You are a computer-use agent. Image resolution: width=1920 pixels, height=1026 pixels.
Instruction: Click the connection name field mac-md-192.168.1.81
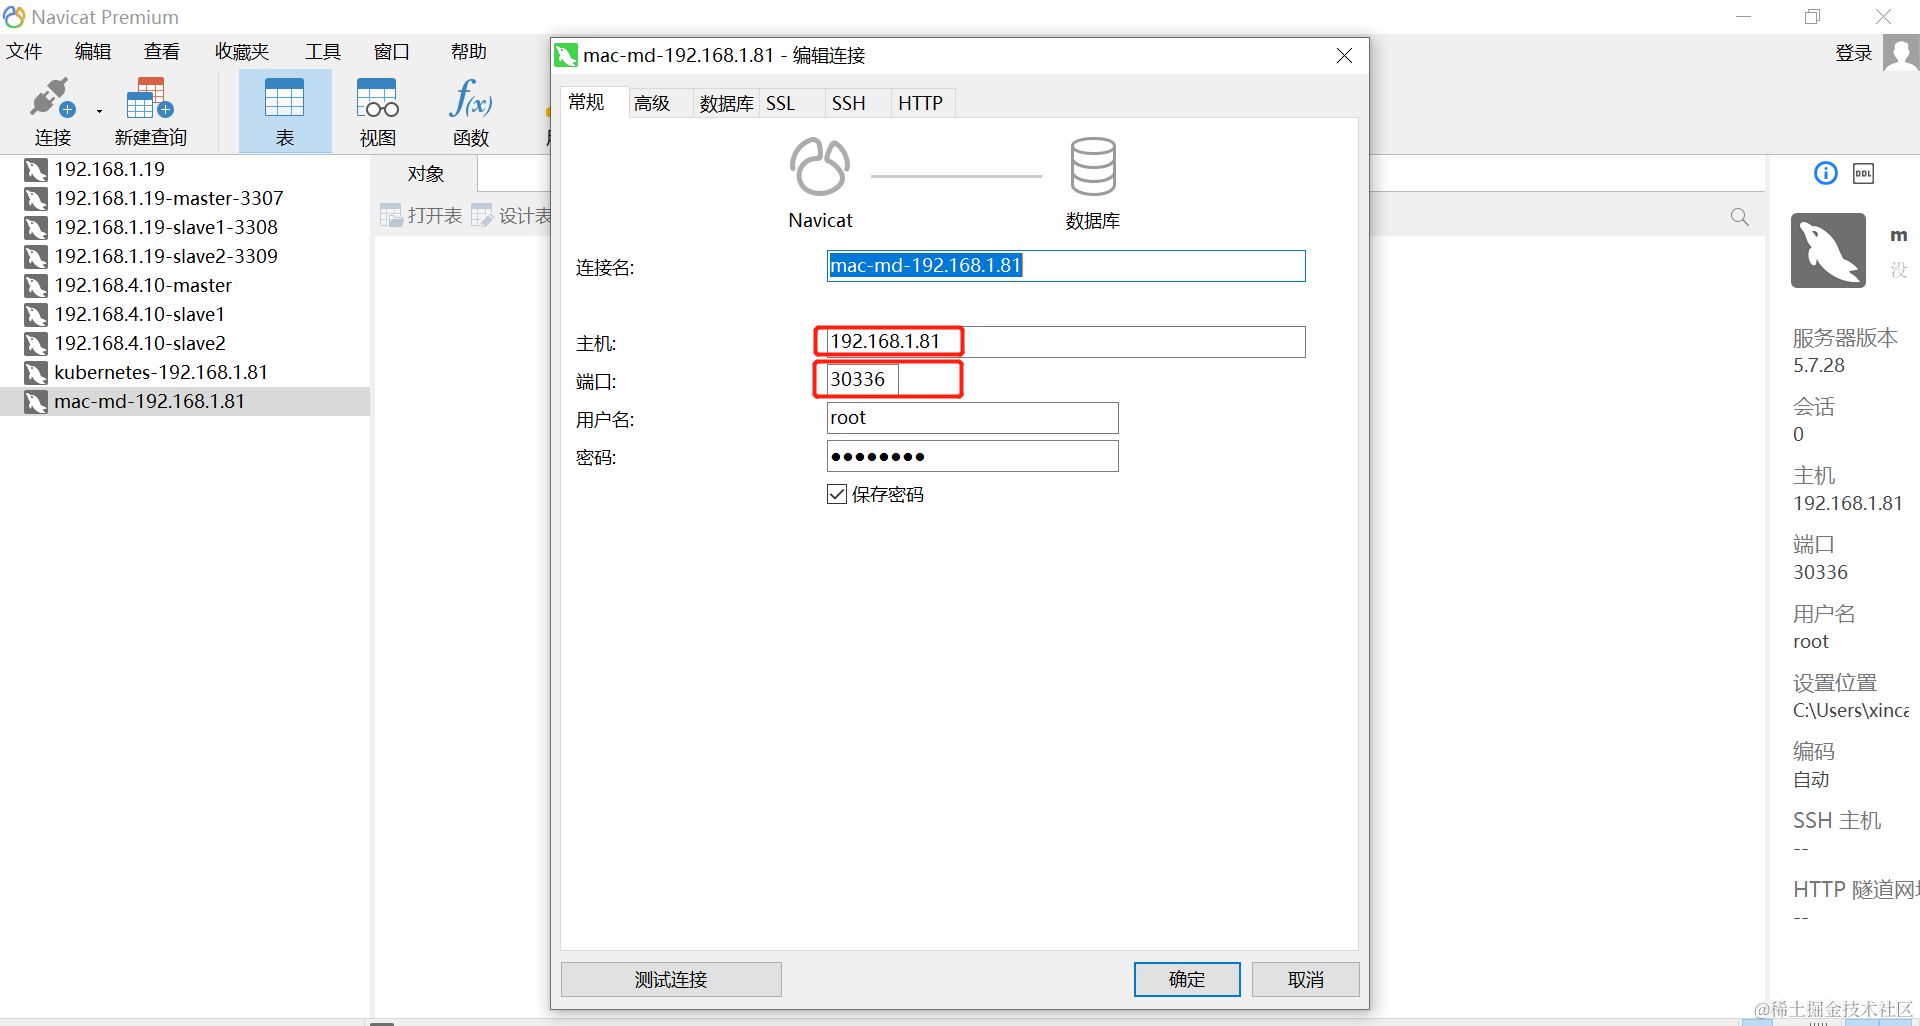coord(1066,266)
